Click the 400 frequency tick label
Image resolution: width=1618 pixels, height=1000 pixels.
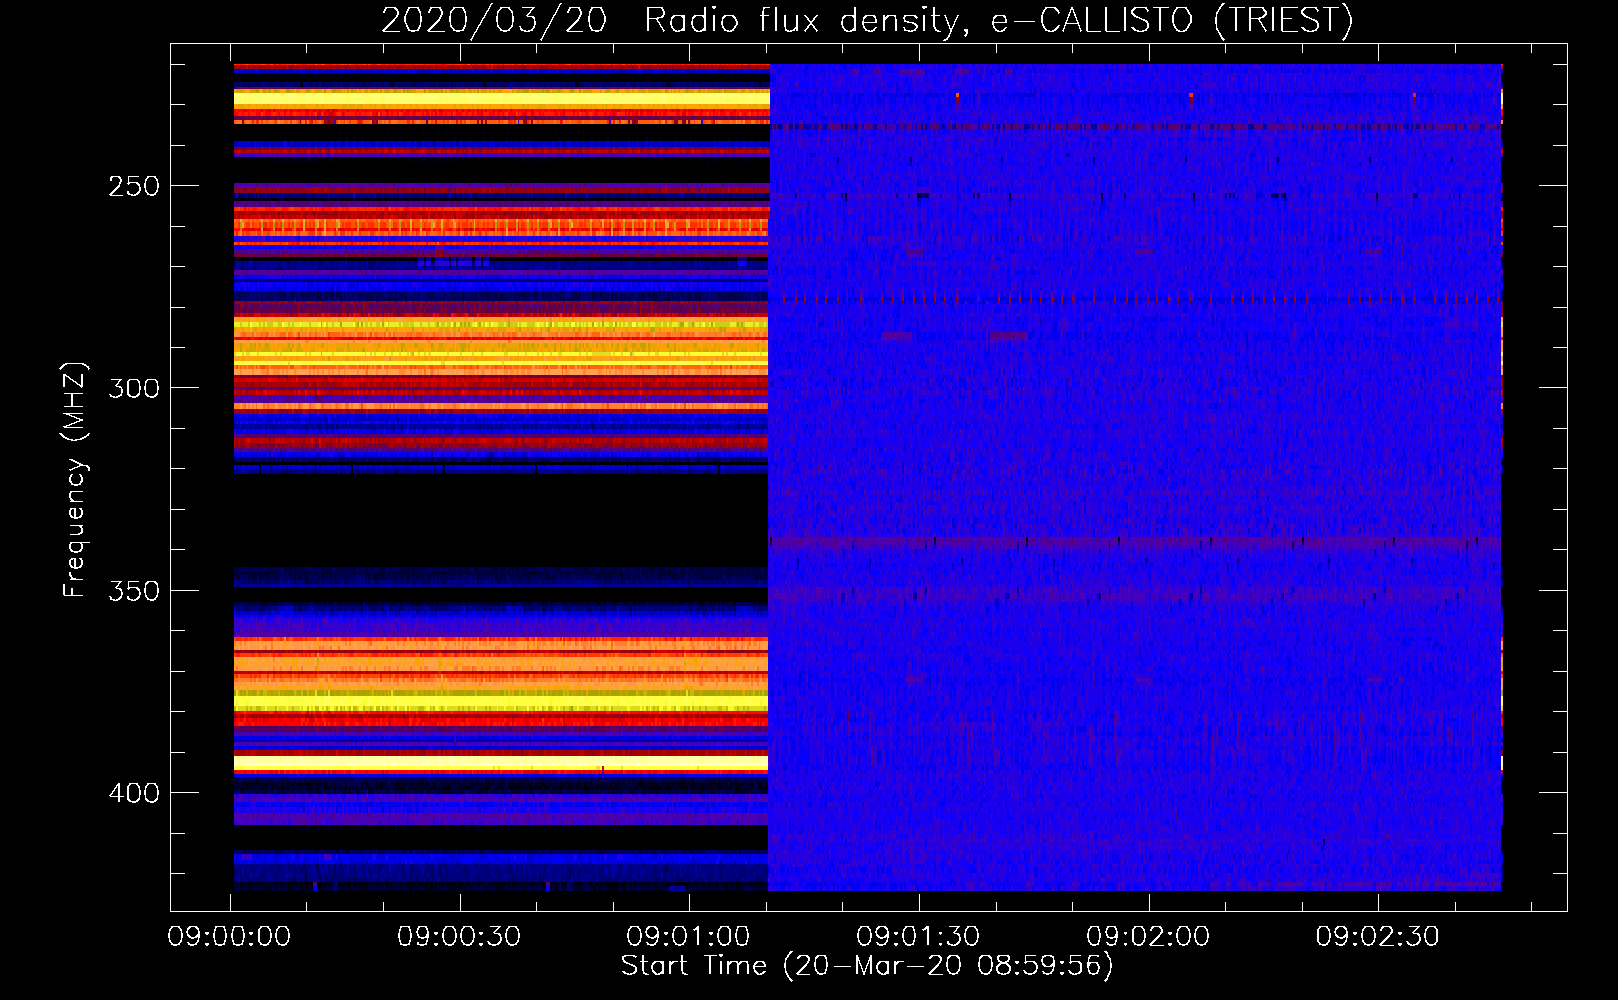point(134,793)
